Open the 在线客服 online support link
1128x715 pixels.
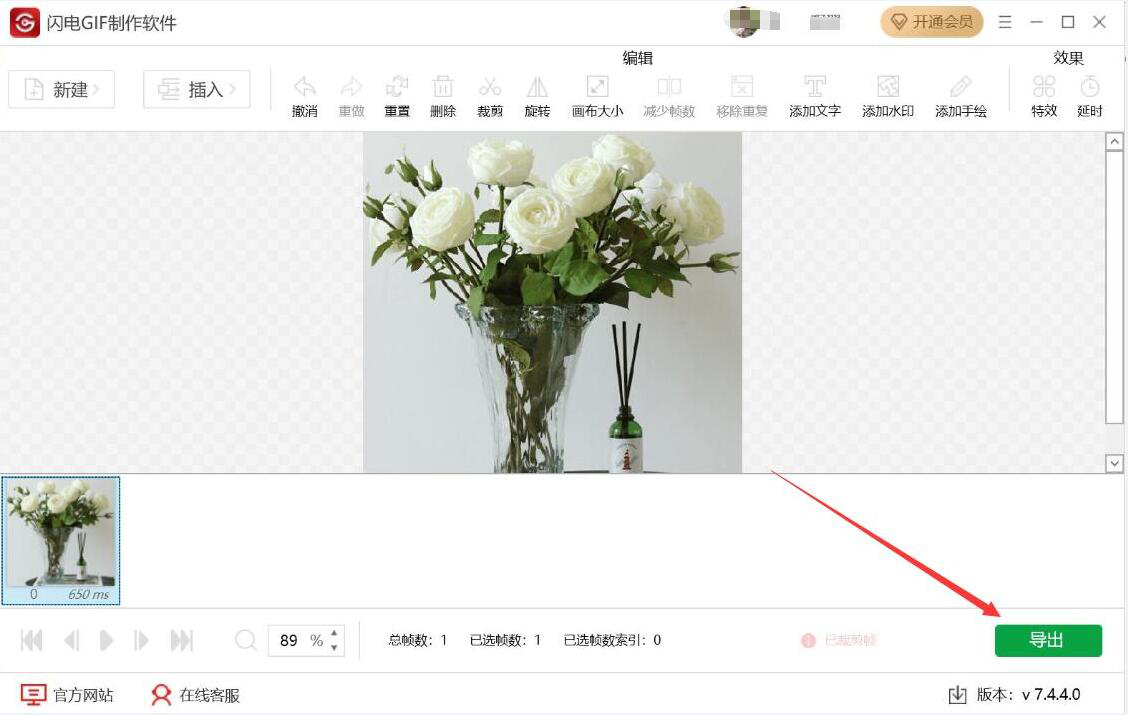(195, 695)
